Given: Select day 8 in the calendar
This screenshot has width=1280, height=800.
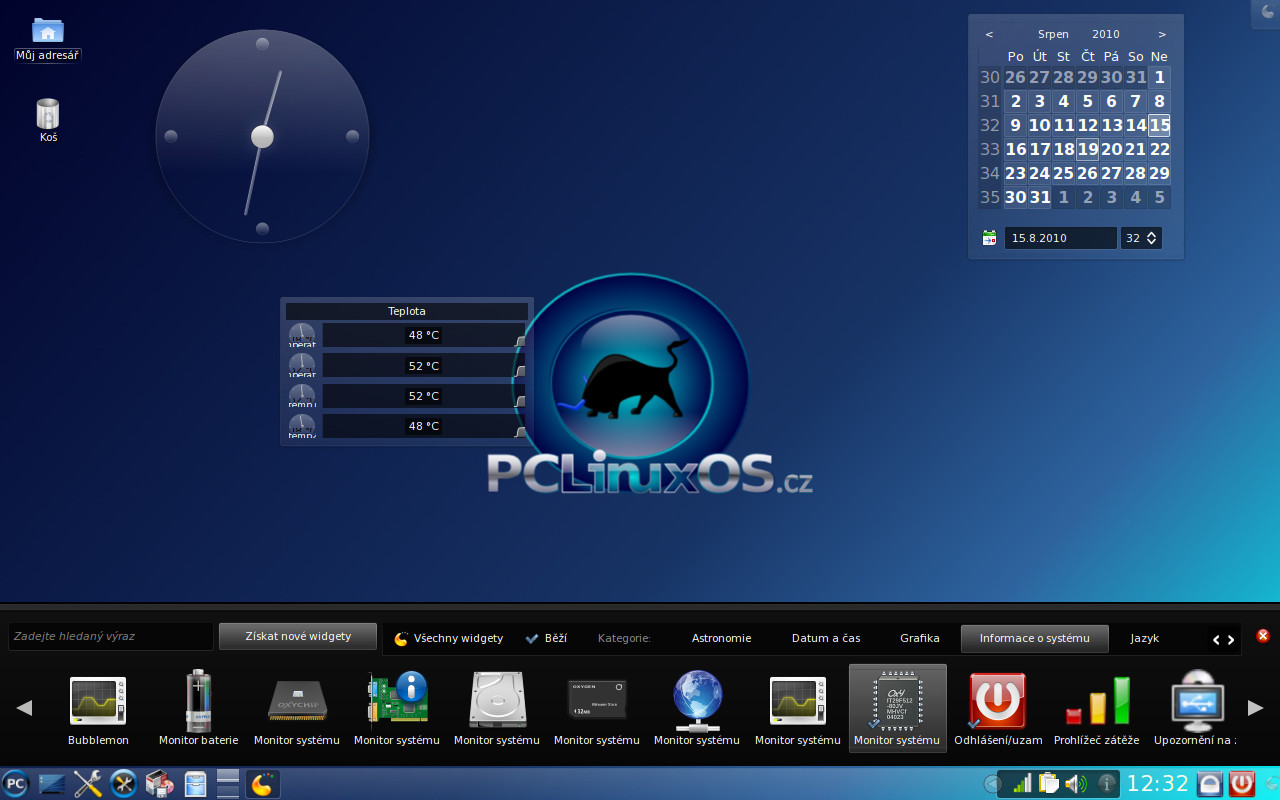Looking at the screenshot, I should coord(1159,101).
